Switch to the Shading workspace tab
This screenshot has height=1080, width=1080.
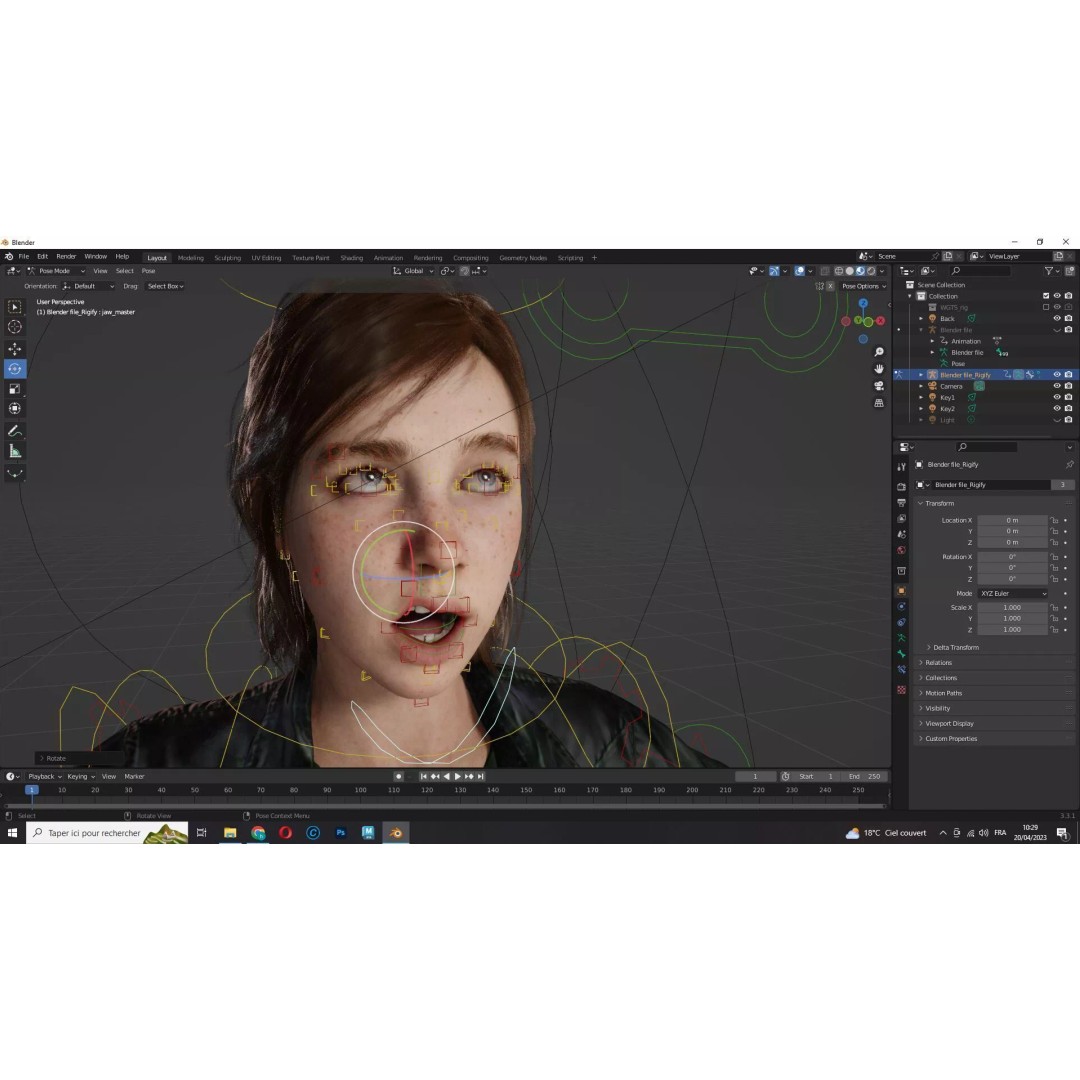(351, 258)
